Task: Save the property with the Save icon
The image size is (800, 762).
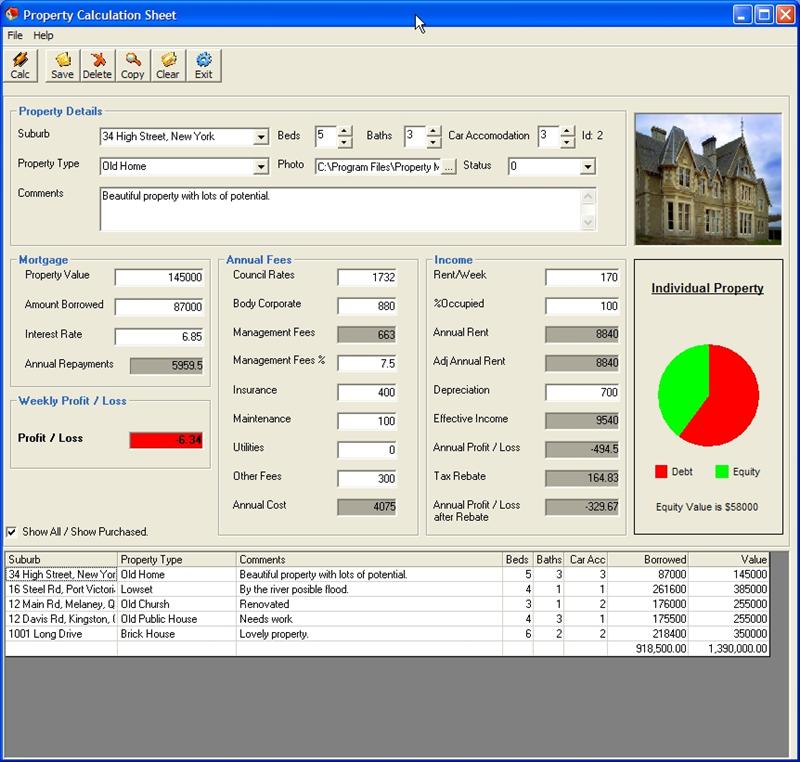Action: pos(62,66)
